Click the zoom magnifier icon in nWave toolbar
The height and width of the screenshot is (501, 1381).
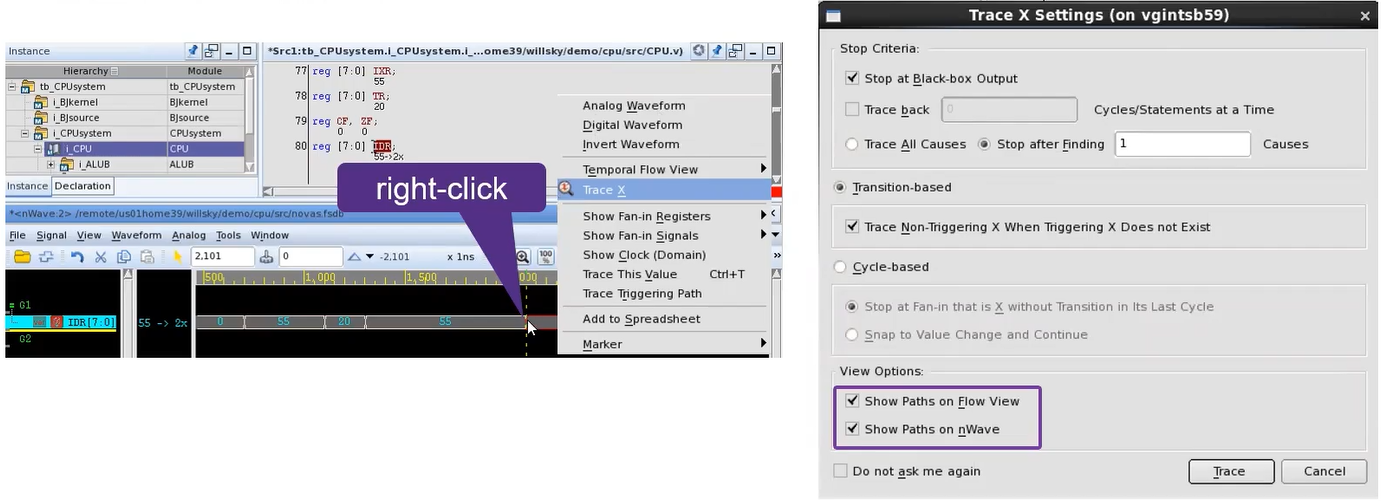[523, 257]
